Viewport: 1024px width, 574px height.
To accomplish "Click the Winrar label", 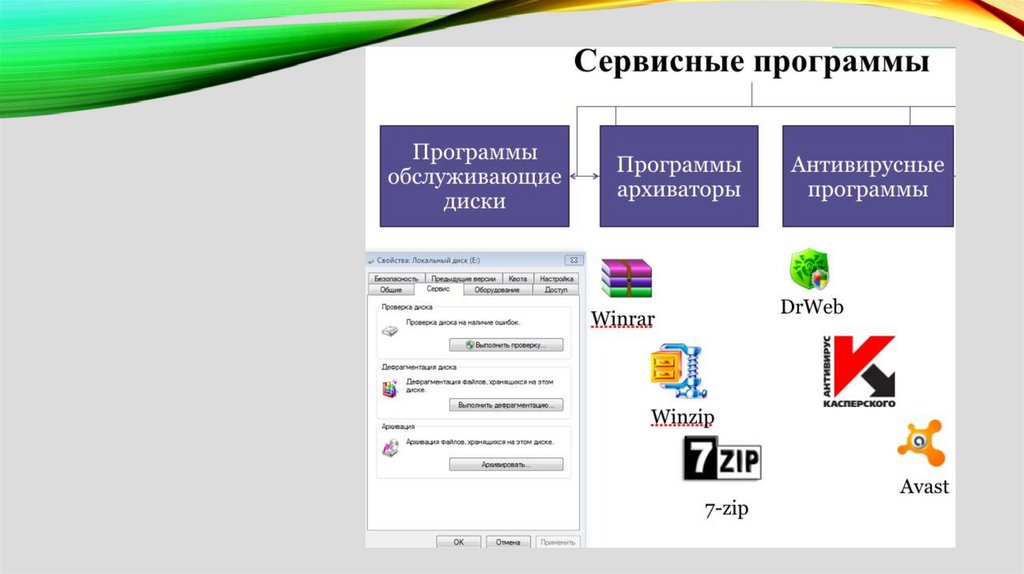I will click(622, 319).
